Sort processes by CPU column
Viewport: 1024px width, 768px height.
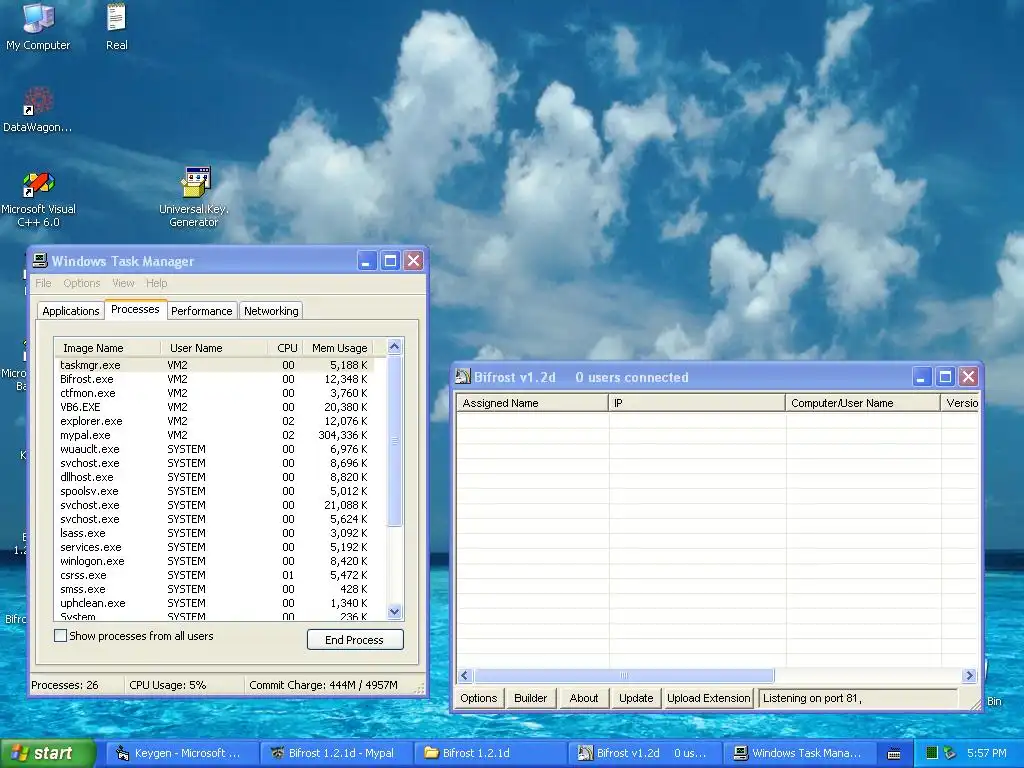pyautogui.click(x=285, y=348)
